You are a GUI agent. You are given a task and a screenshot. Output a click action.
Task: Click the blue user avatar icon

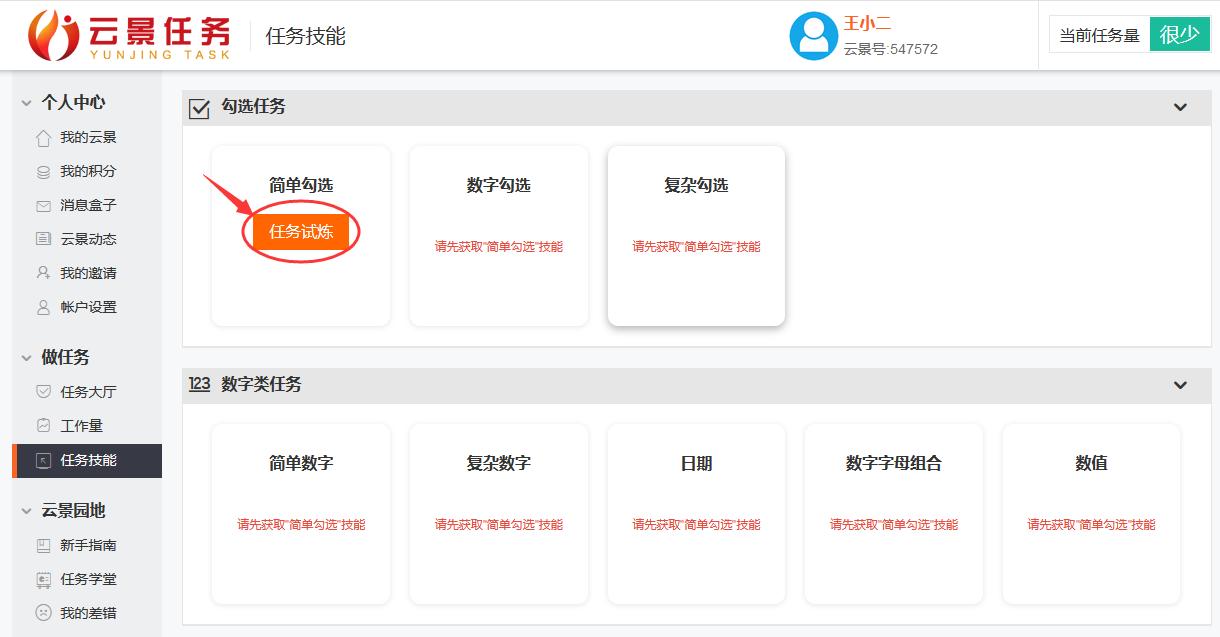pyautogui.click(x=814, y=35)
